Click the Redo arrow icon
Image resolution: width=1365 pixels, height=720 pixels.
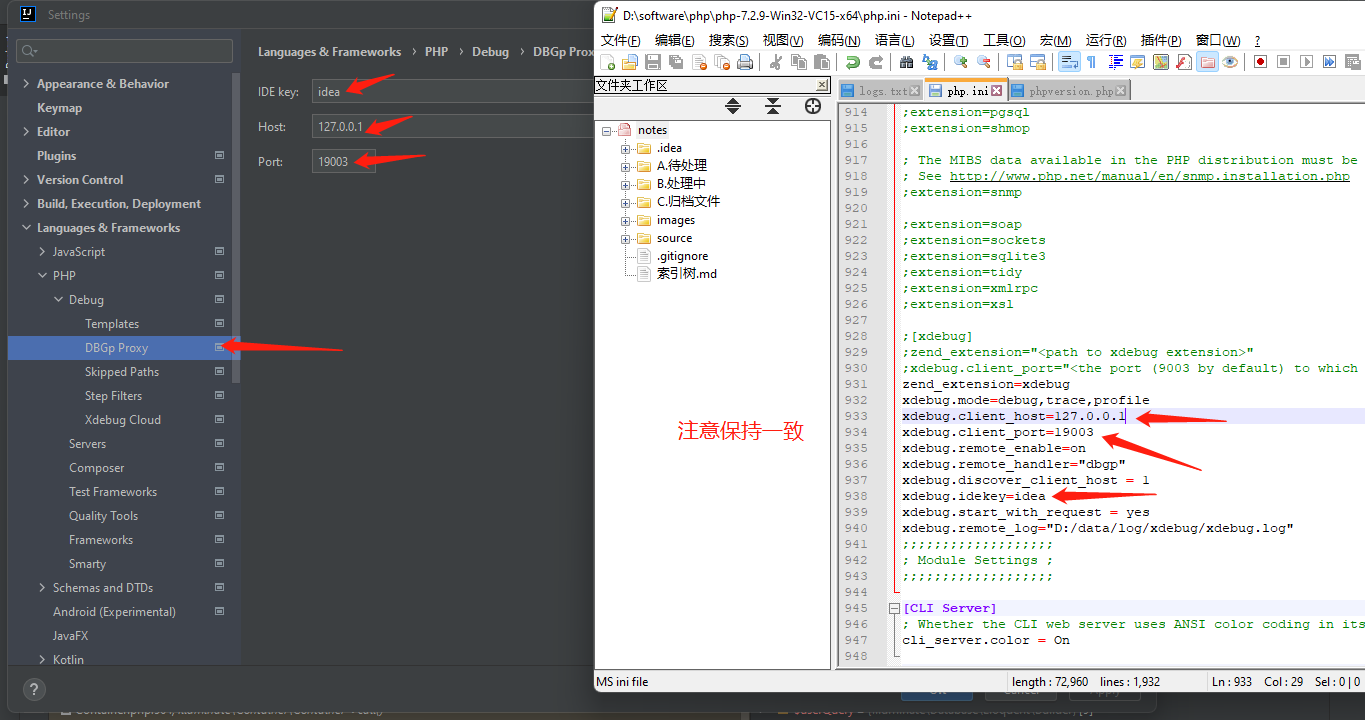point(875,62)
